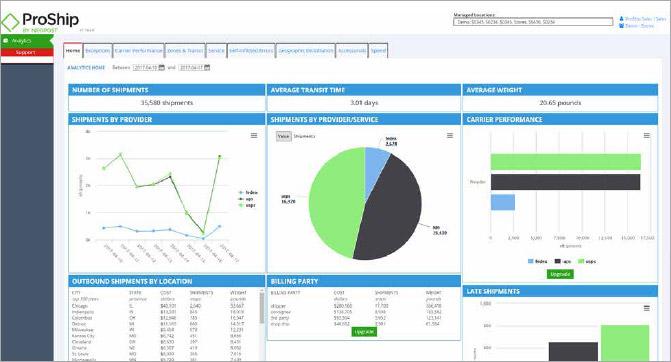The height and width of the screenshot is (362, 671).
Task: Click the Upgrade button in Billing Party
Action: (x=364, y=332)
